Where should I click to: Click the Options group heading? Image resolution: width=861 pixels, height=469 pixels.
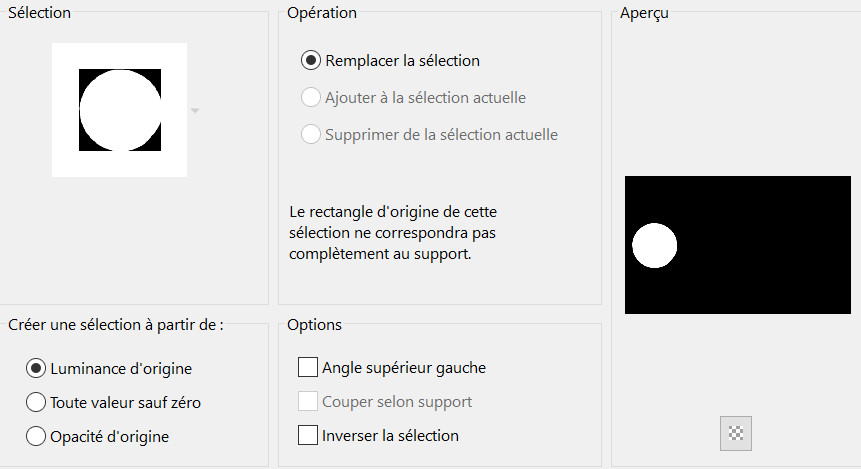pos(314,325)
